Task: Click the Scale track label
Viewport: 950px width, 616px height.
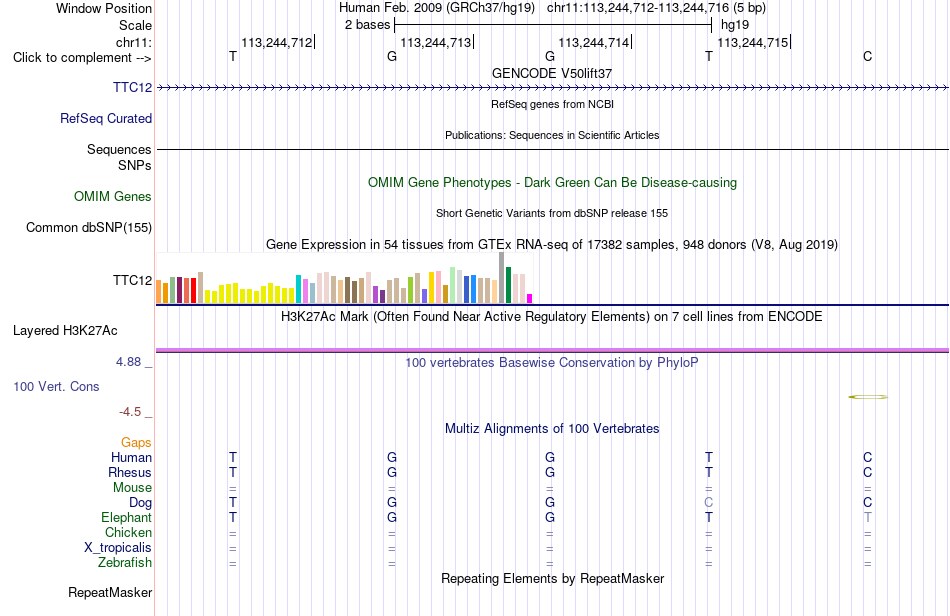Action: point(135,25)
